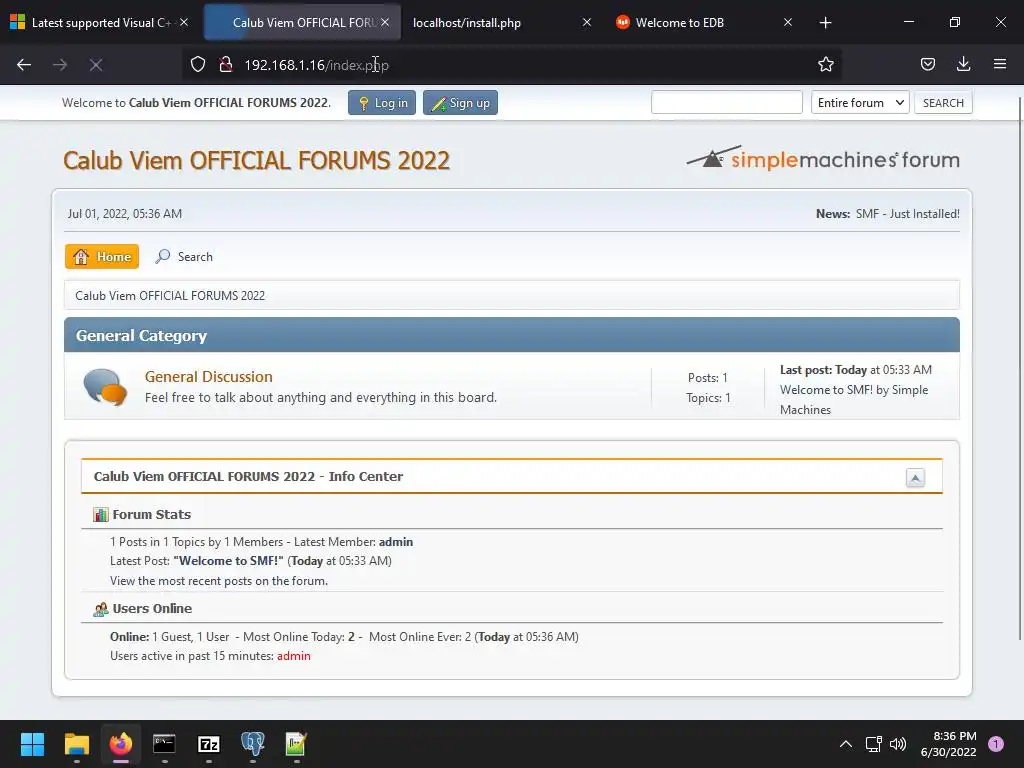The image size is (1024, 768).
Task: Open the network tray icon
Action: [x=873, y=744]
